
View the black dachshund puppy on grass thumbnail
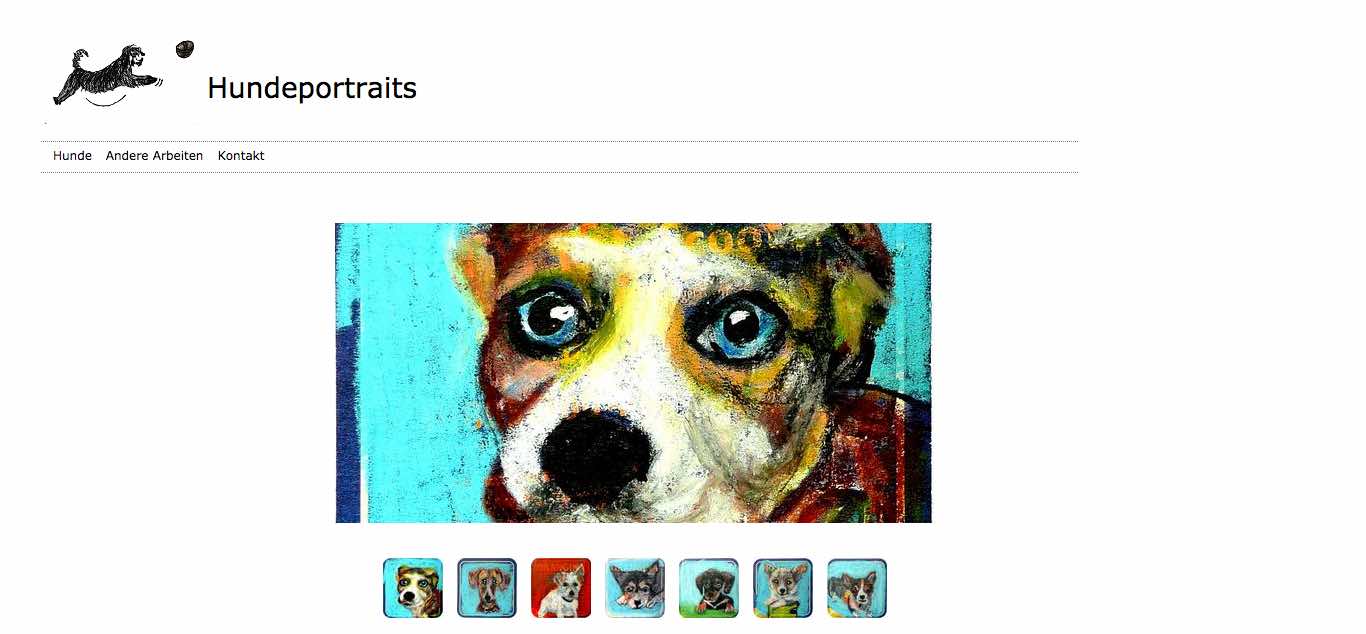709,588
